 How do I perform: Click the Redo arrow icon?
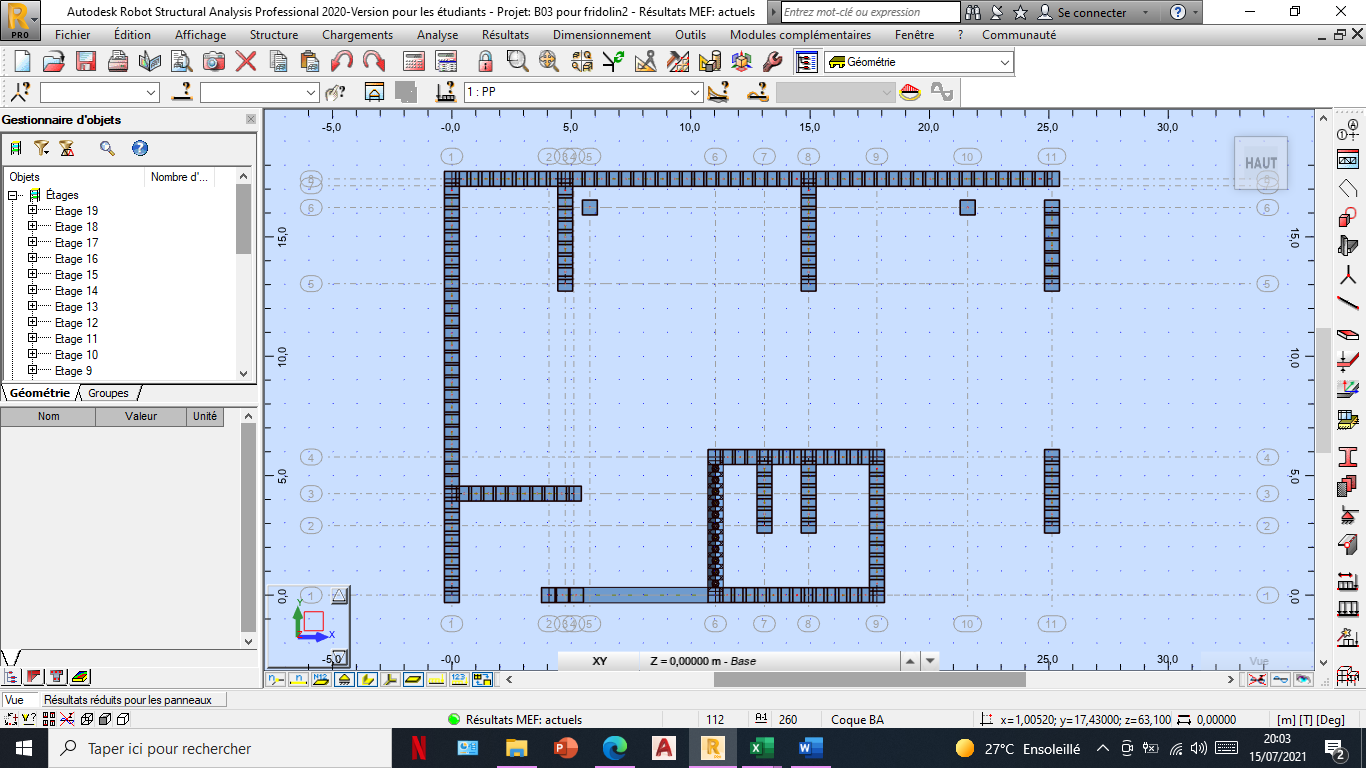click(x=374, y=62)
